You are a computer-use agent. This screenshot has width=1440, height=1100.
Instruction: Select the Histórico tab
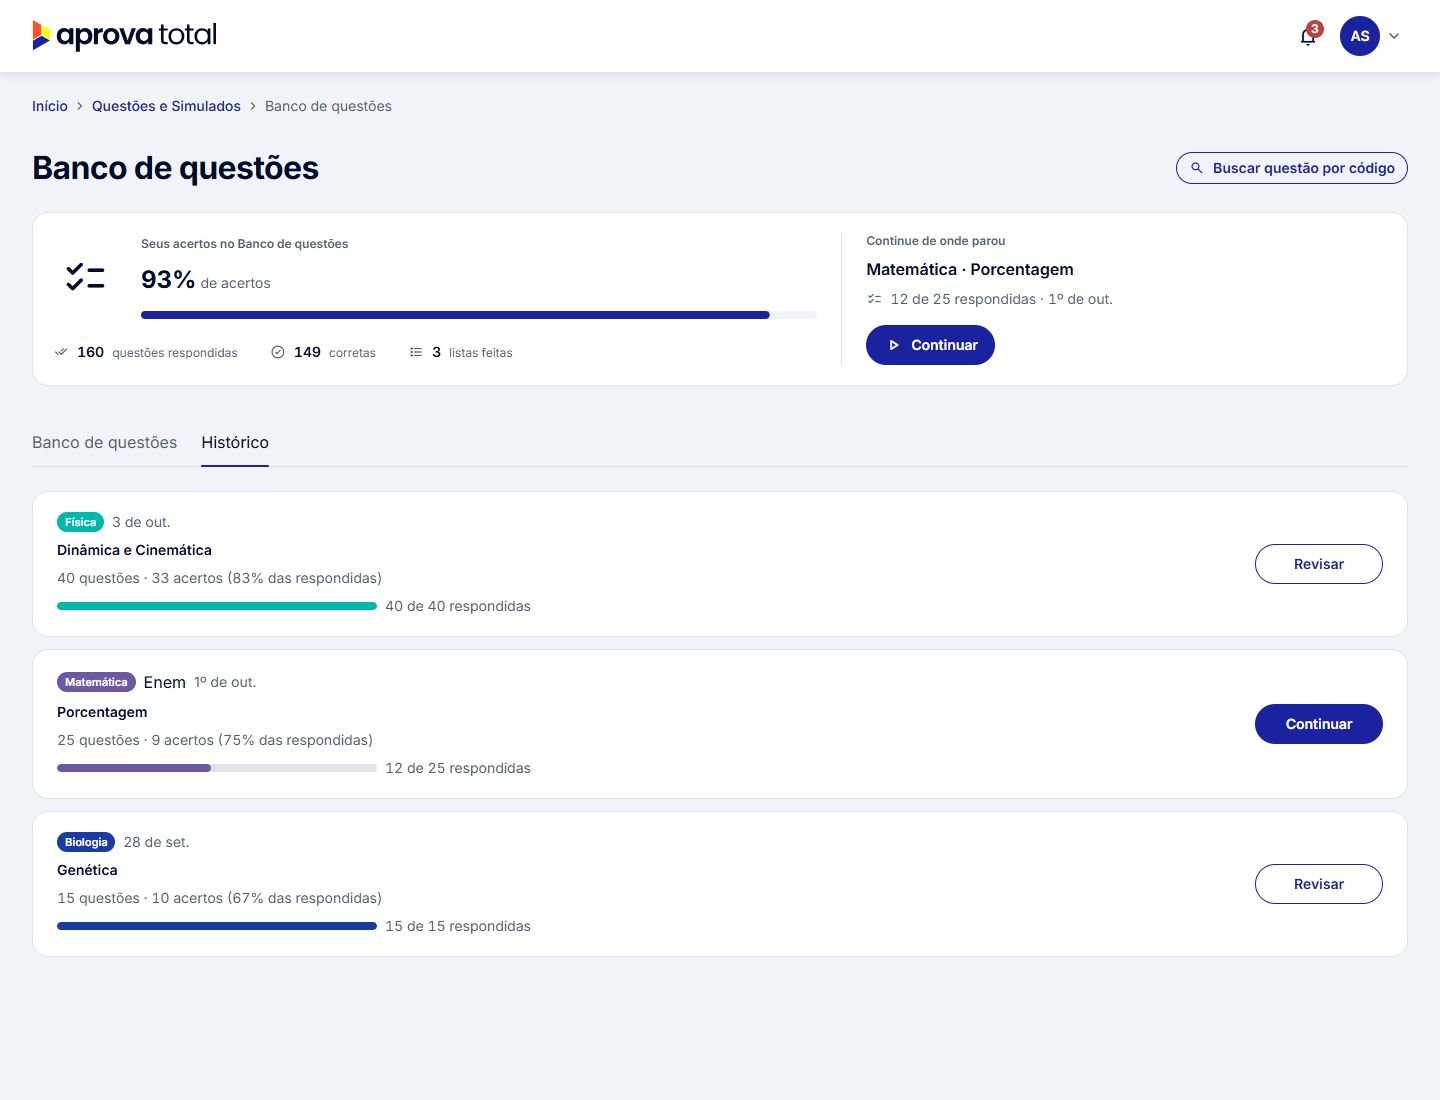[x=235, y=442]
